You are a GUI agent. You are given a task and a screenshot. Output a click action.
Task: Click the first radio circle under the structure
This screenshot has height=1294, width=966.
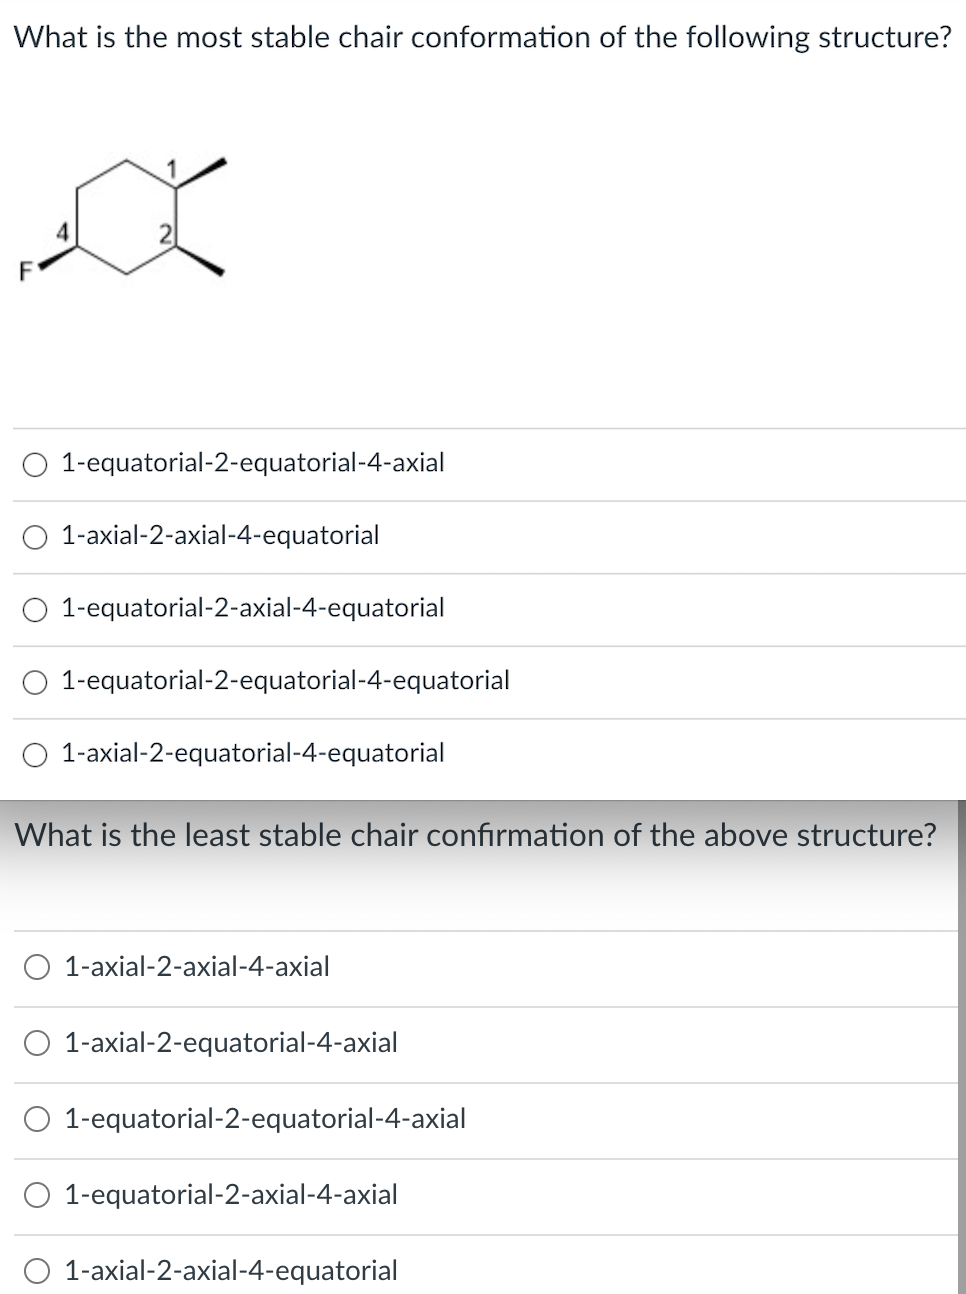[x=36, y=462]
